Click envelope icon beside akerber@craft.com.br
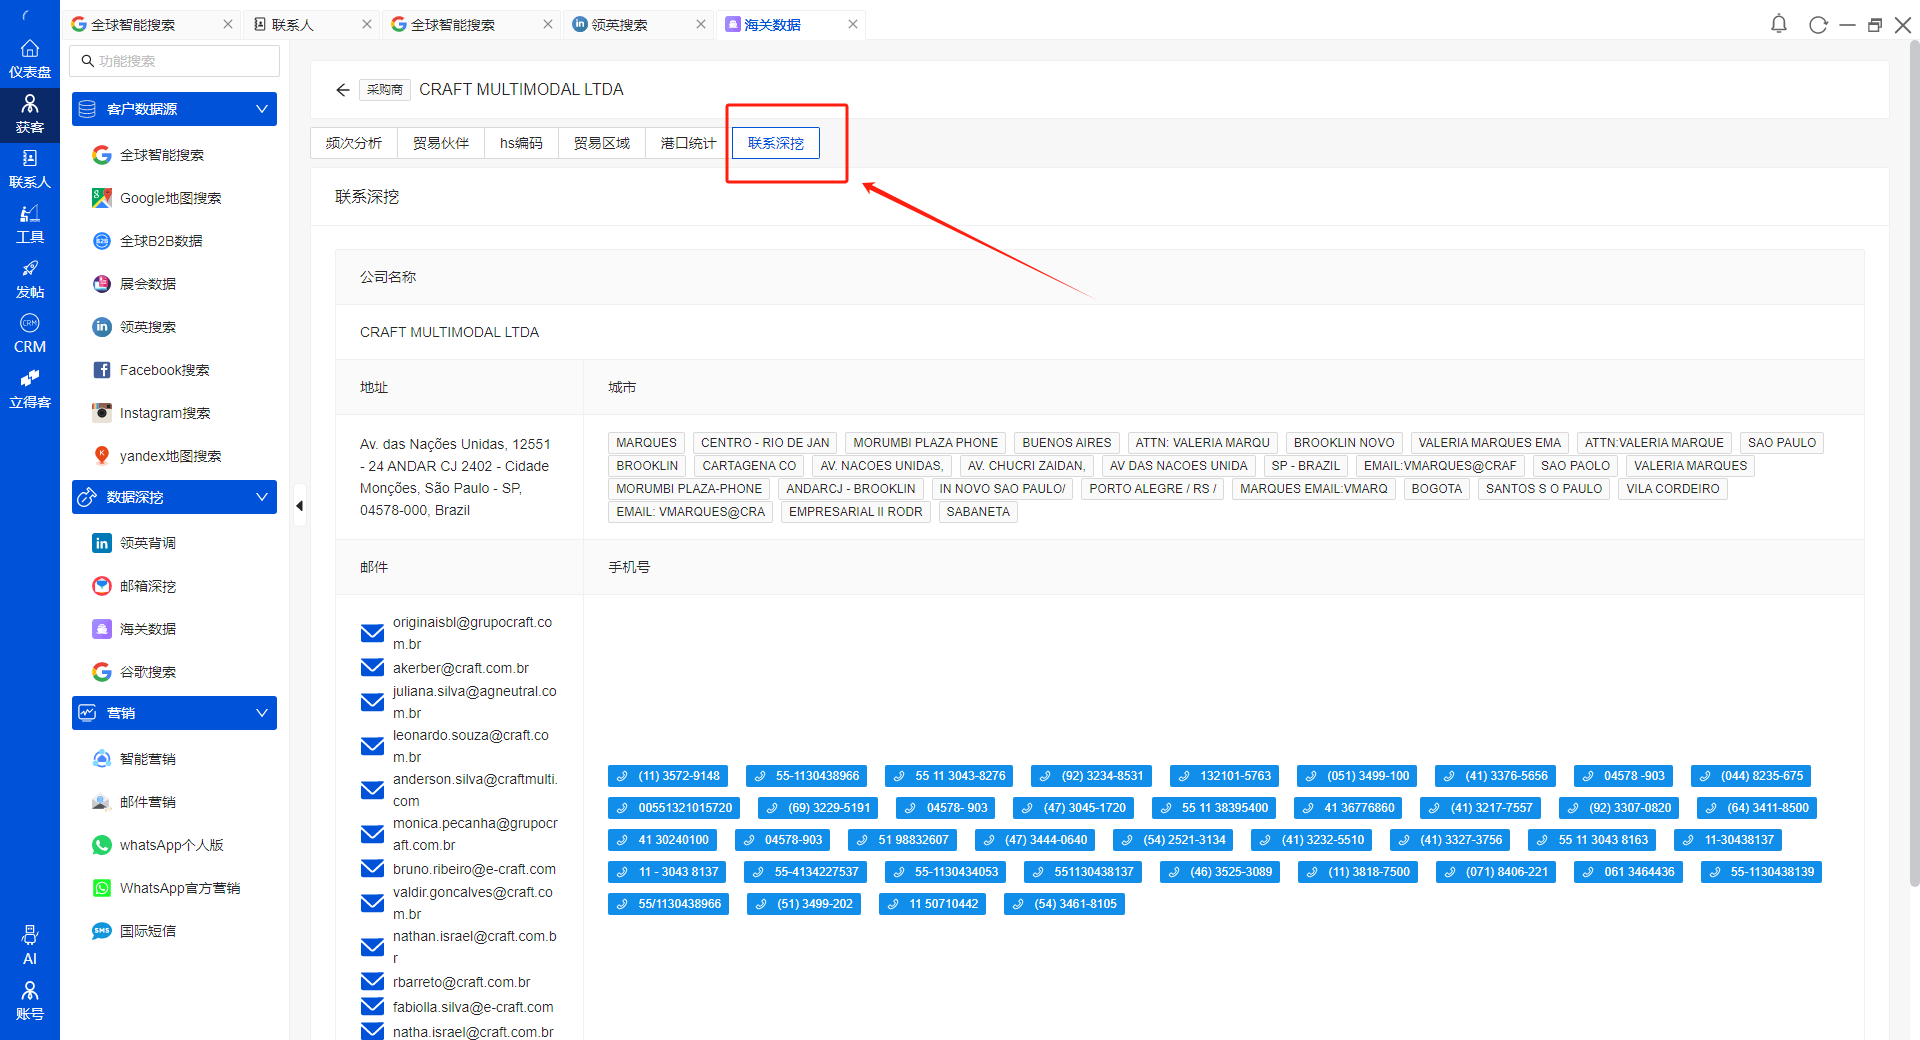 [x=372, y=668]
